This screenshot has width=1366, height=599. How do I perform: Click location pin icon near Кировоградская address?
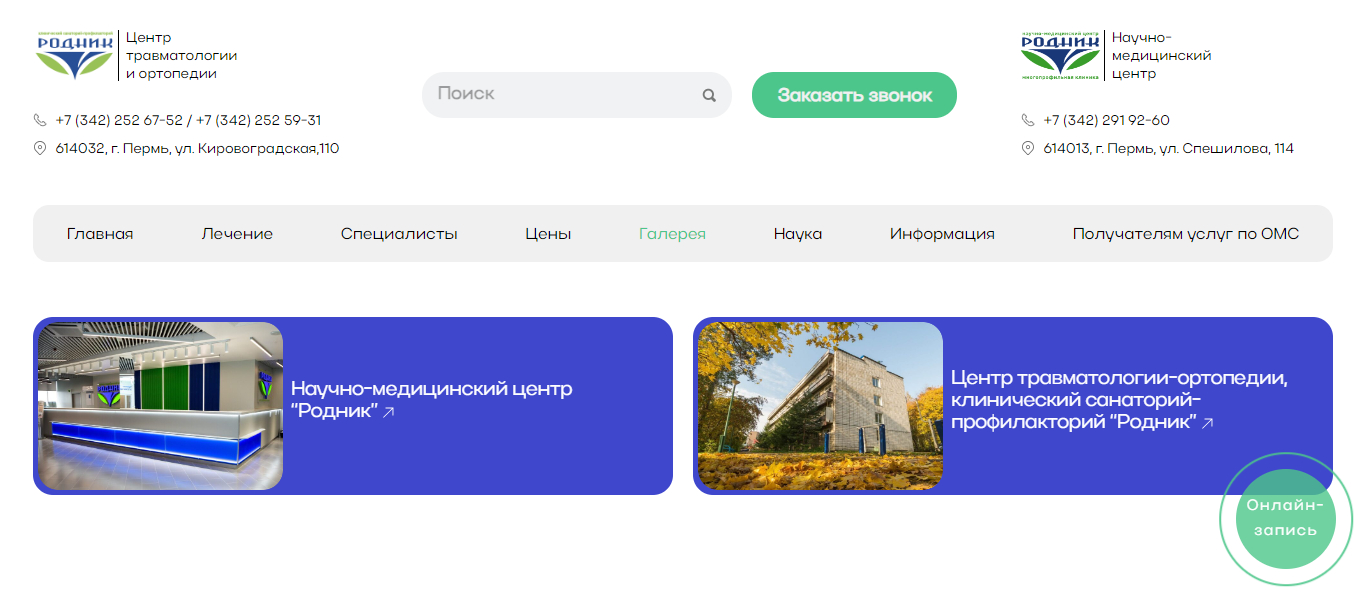pyautogui.click(x=40, y=148)
